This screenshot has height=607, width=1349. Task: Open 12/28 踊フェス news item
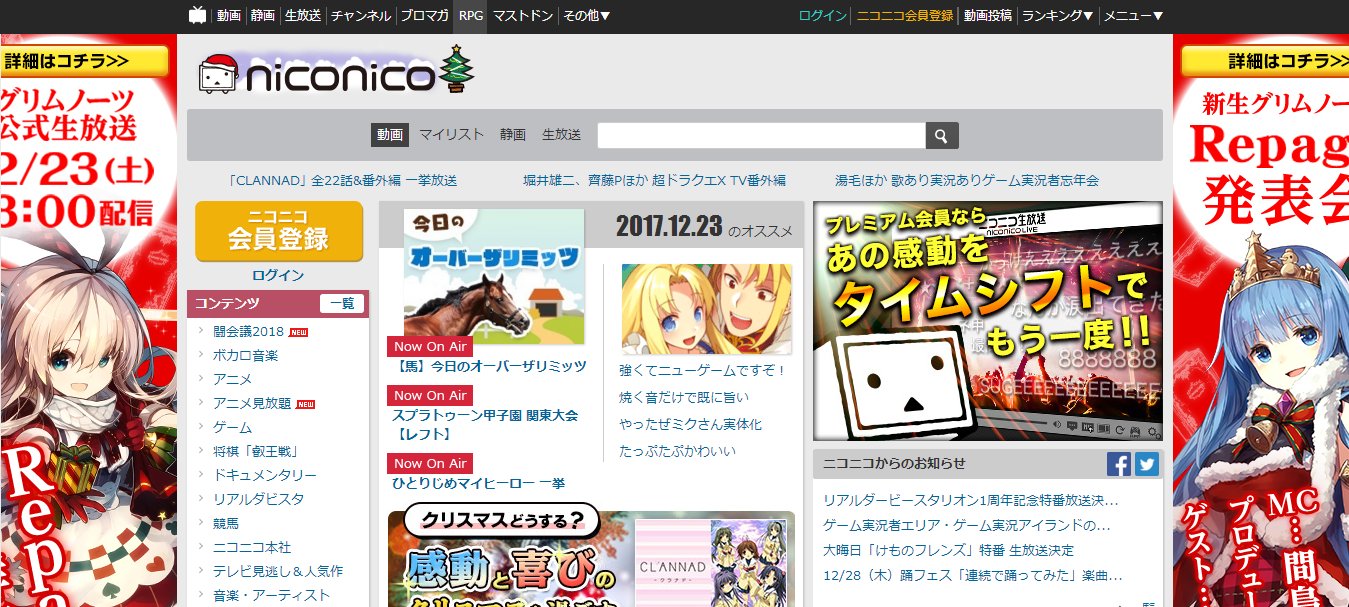972,576
